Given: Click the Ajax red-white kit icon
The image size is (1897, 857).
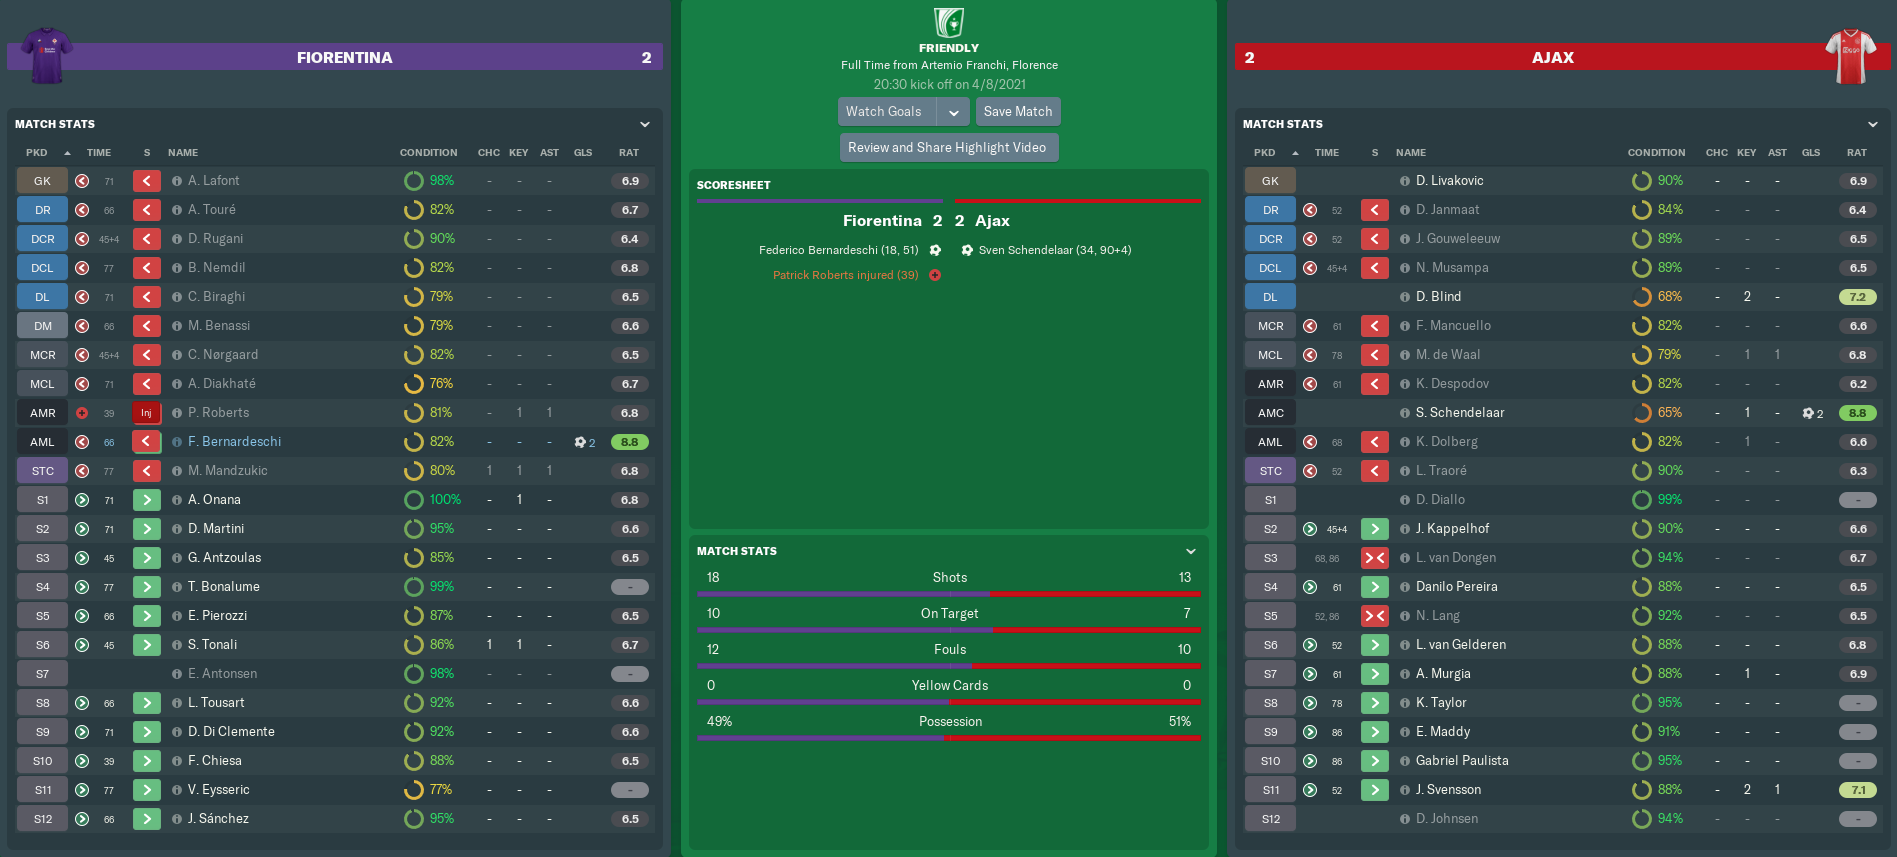Looking at the screenshot, I should coord(1850,55).
